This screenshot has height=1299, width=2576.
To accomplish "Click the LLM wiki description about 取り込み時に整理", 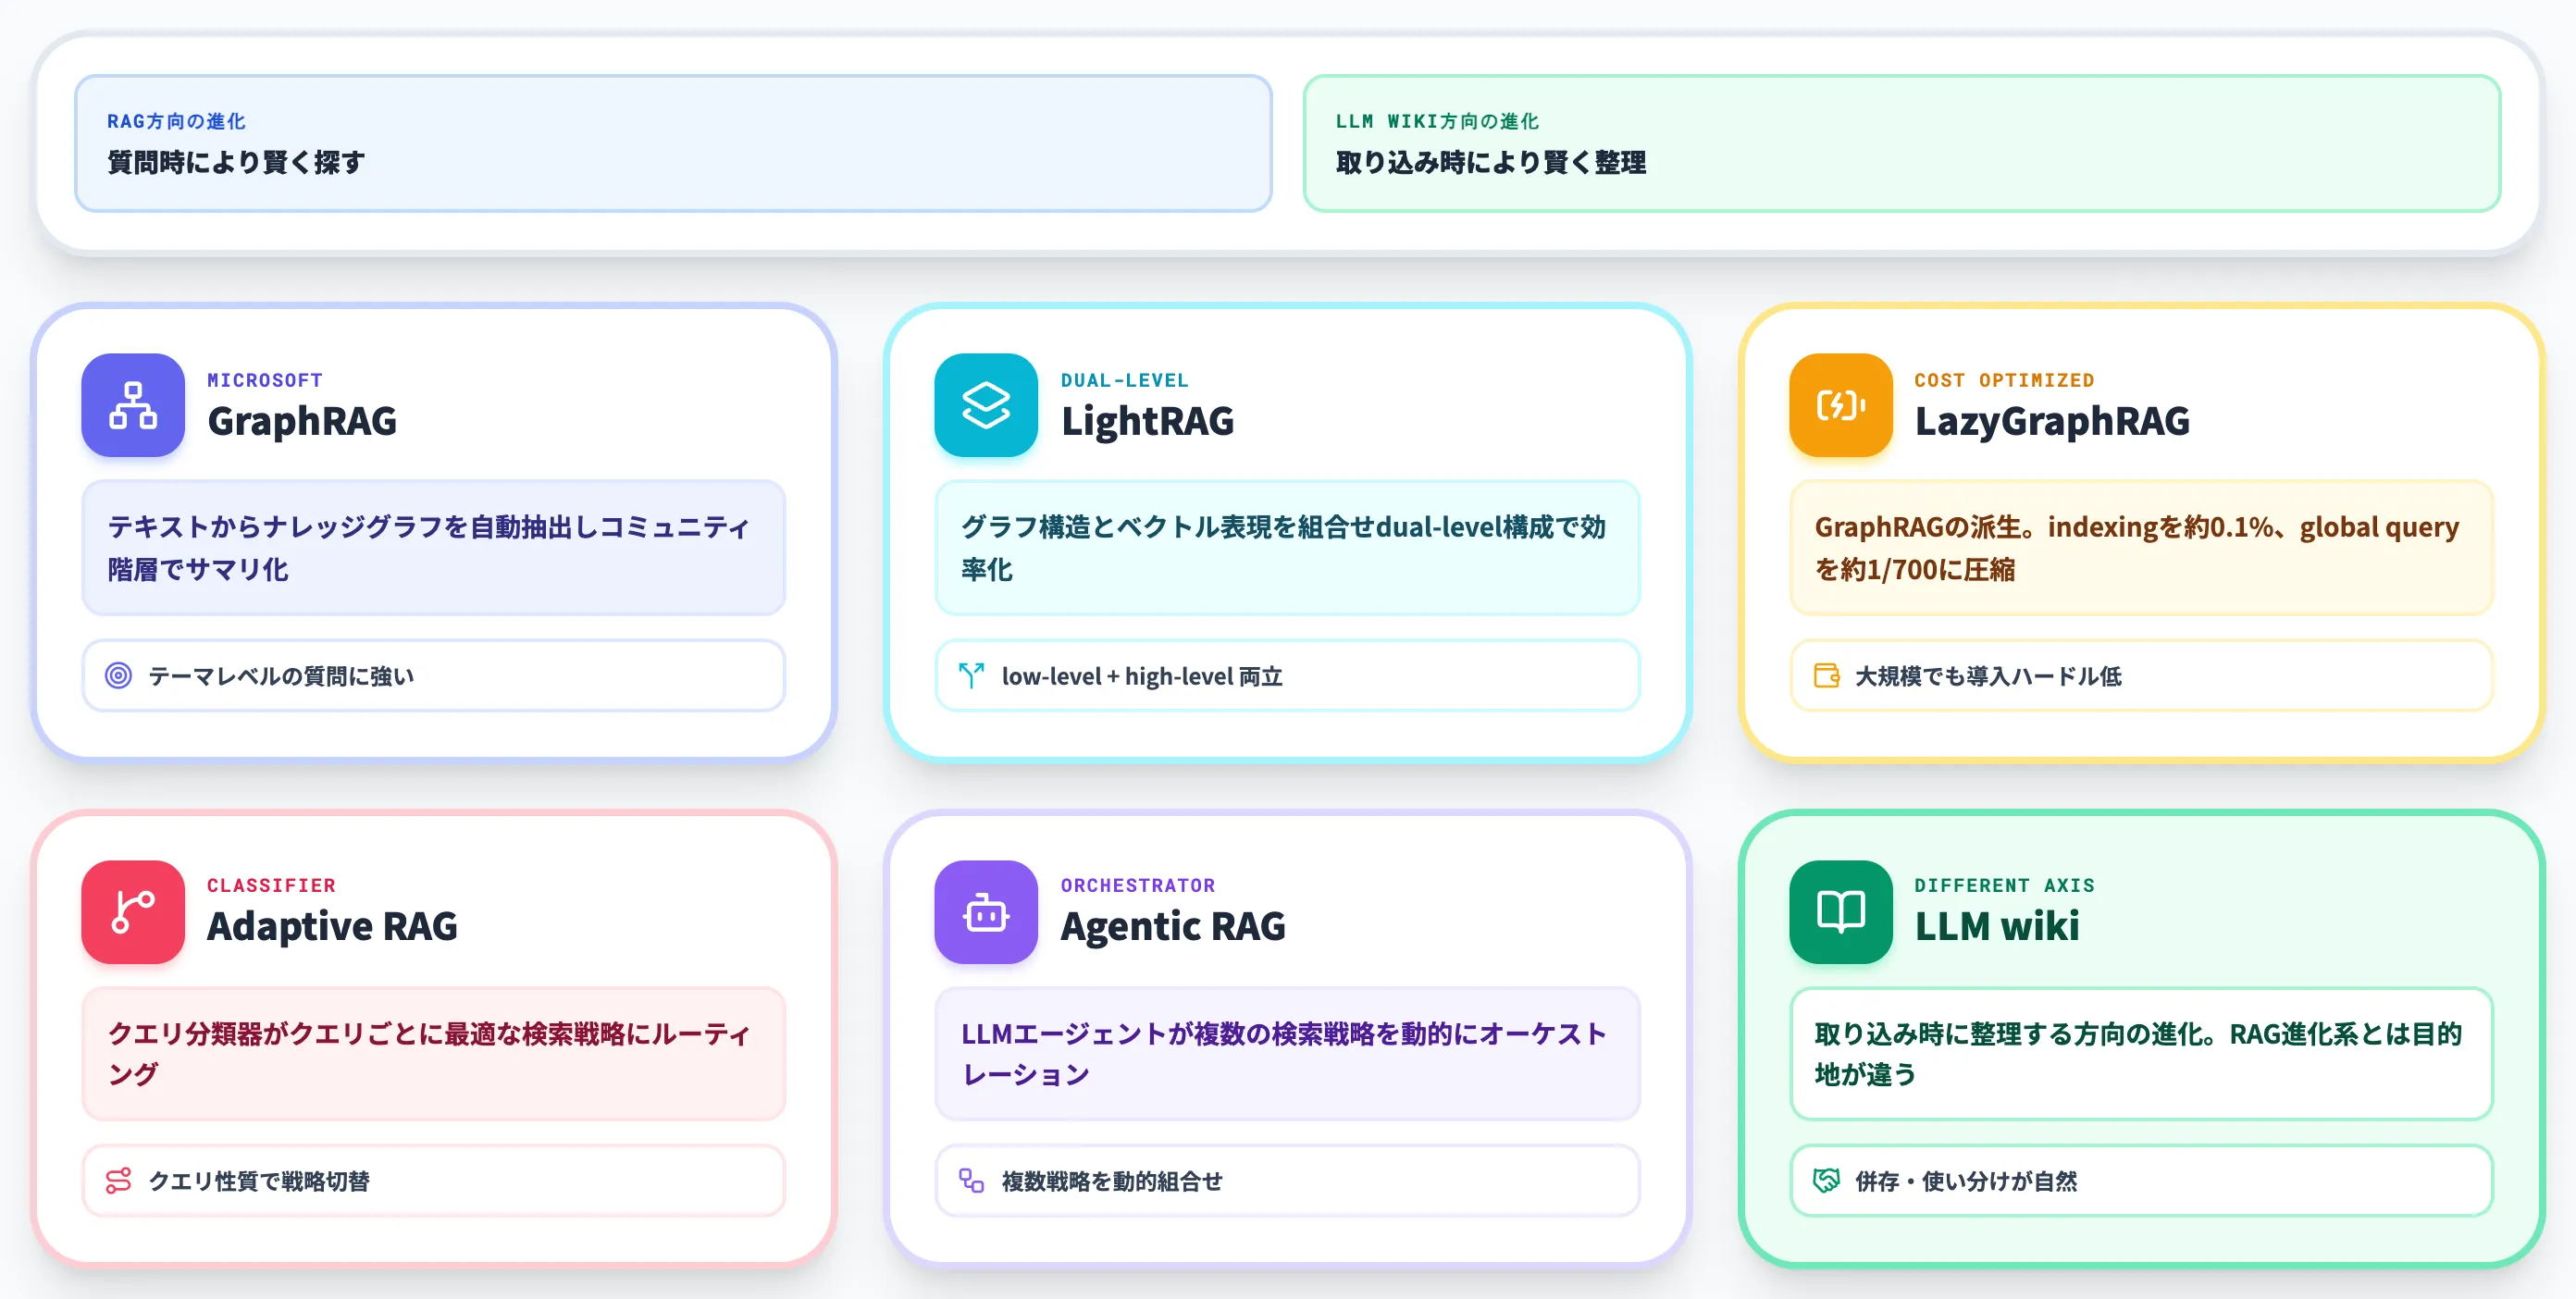I will 2141,1054.
